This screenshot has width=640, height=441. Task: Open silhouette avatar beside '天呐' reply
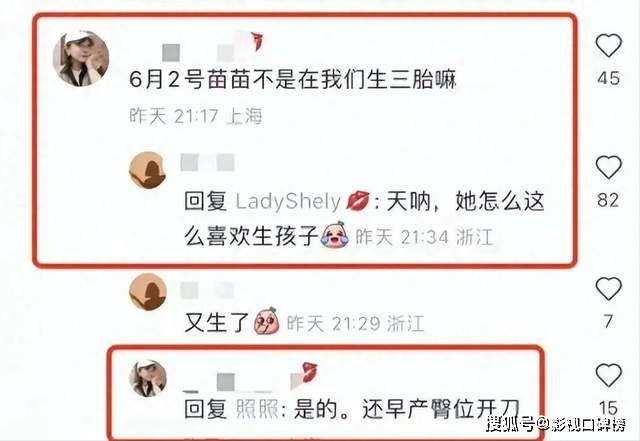point(147,170)
